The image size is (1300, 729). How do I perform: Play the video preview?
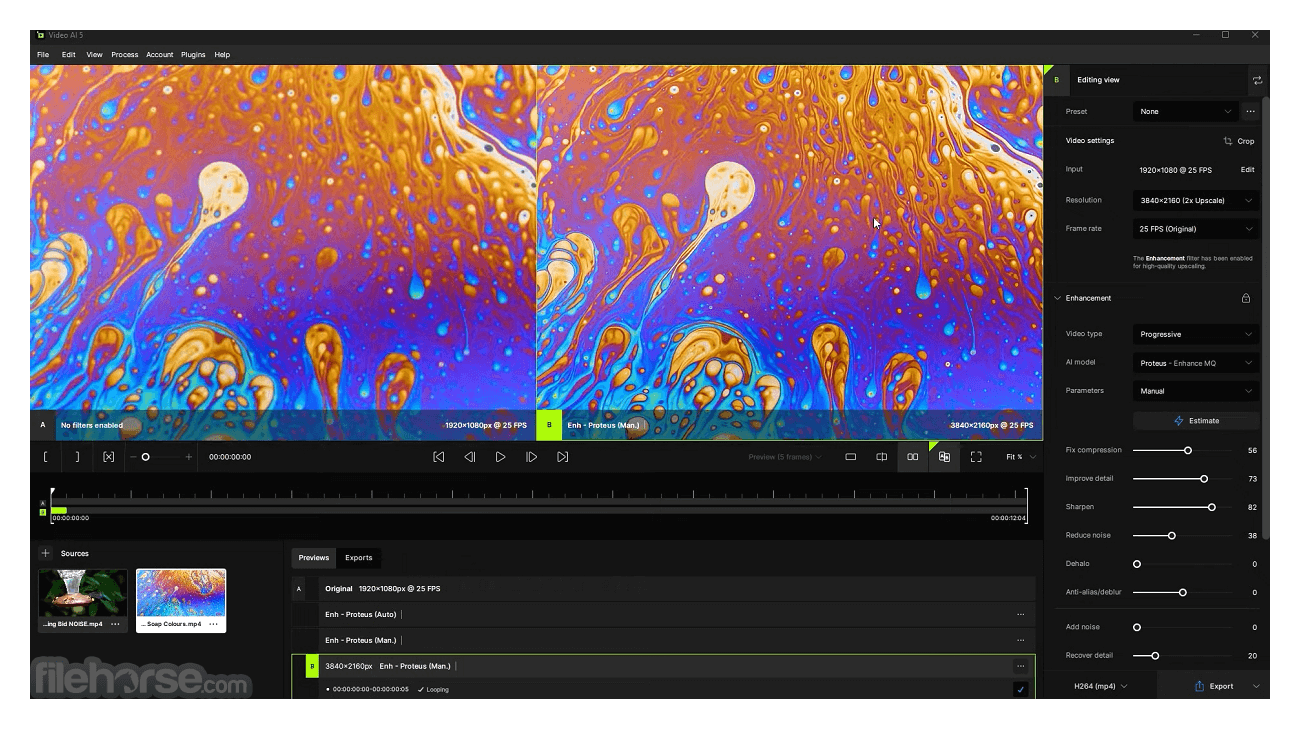point(501,457)
